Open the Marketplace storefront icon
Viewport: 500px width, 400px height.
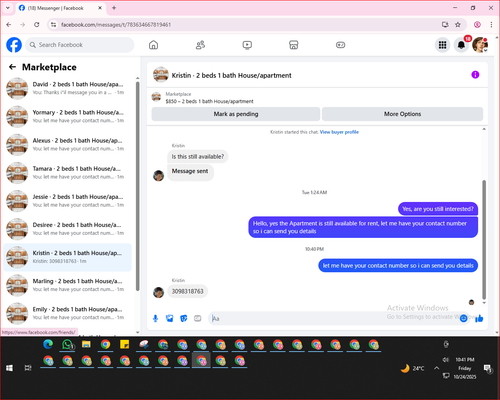tap(294, 45)
